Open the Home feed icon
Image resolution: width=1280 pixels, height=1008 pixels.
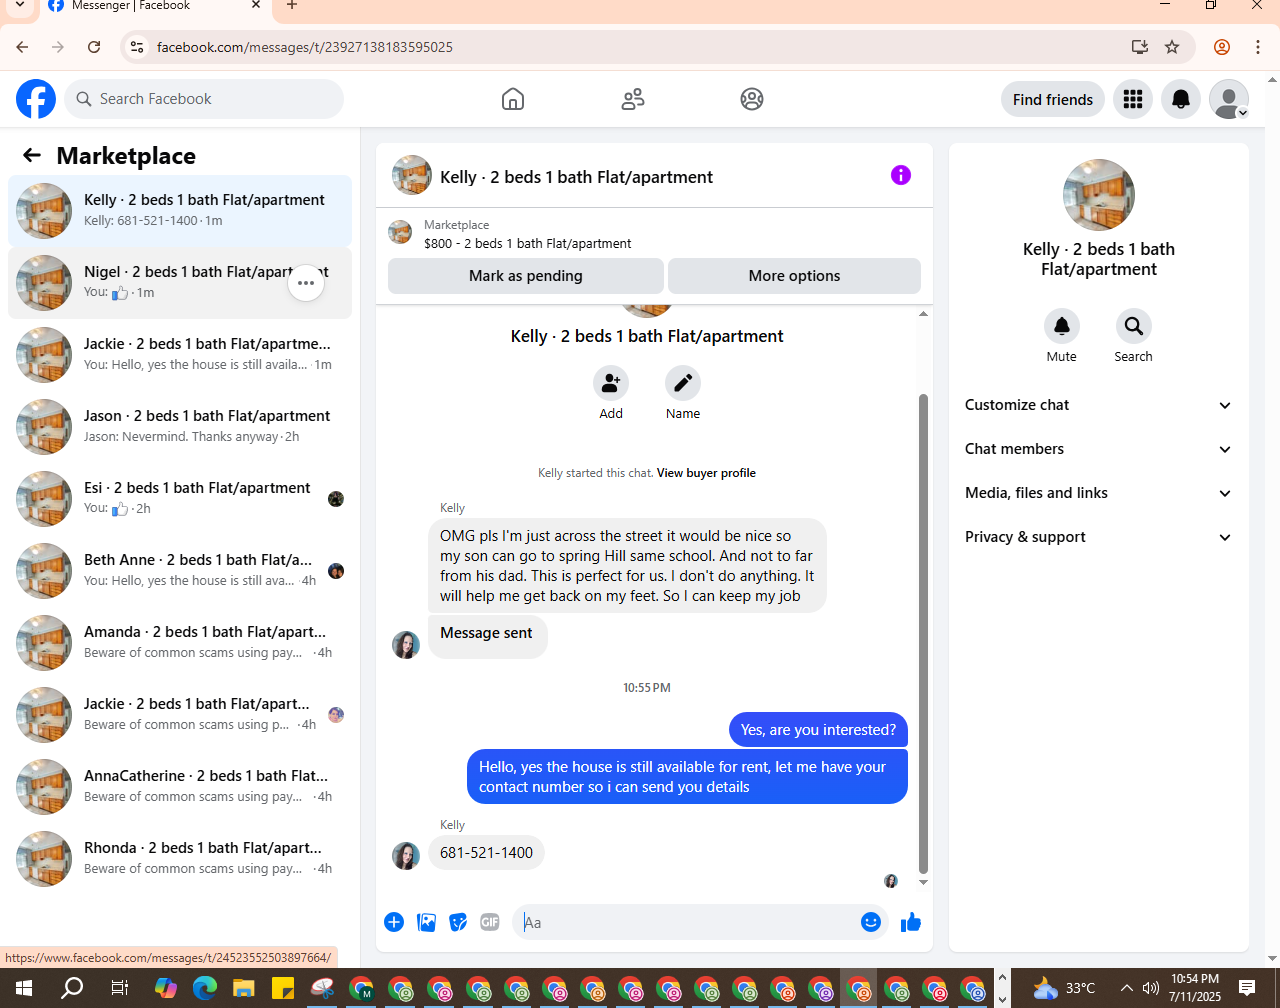513,99
